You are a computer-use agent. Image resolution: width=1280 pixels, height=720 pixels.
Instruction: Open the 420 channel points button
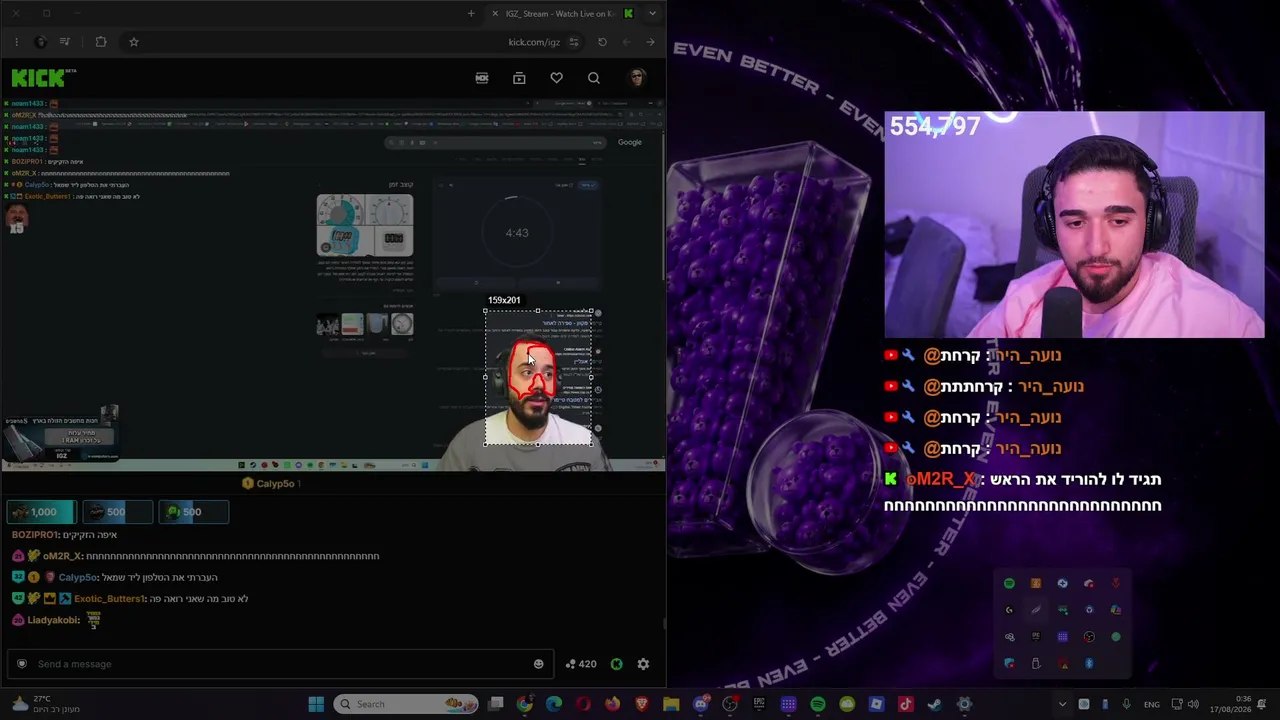click(x=581, y=664)
